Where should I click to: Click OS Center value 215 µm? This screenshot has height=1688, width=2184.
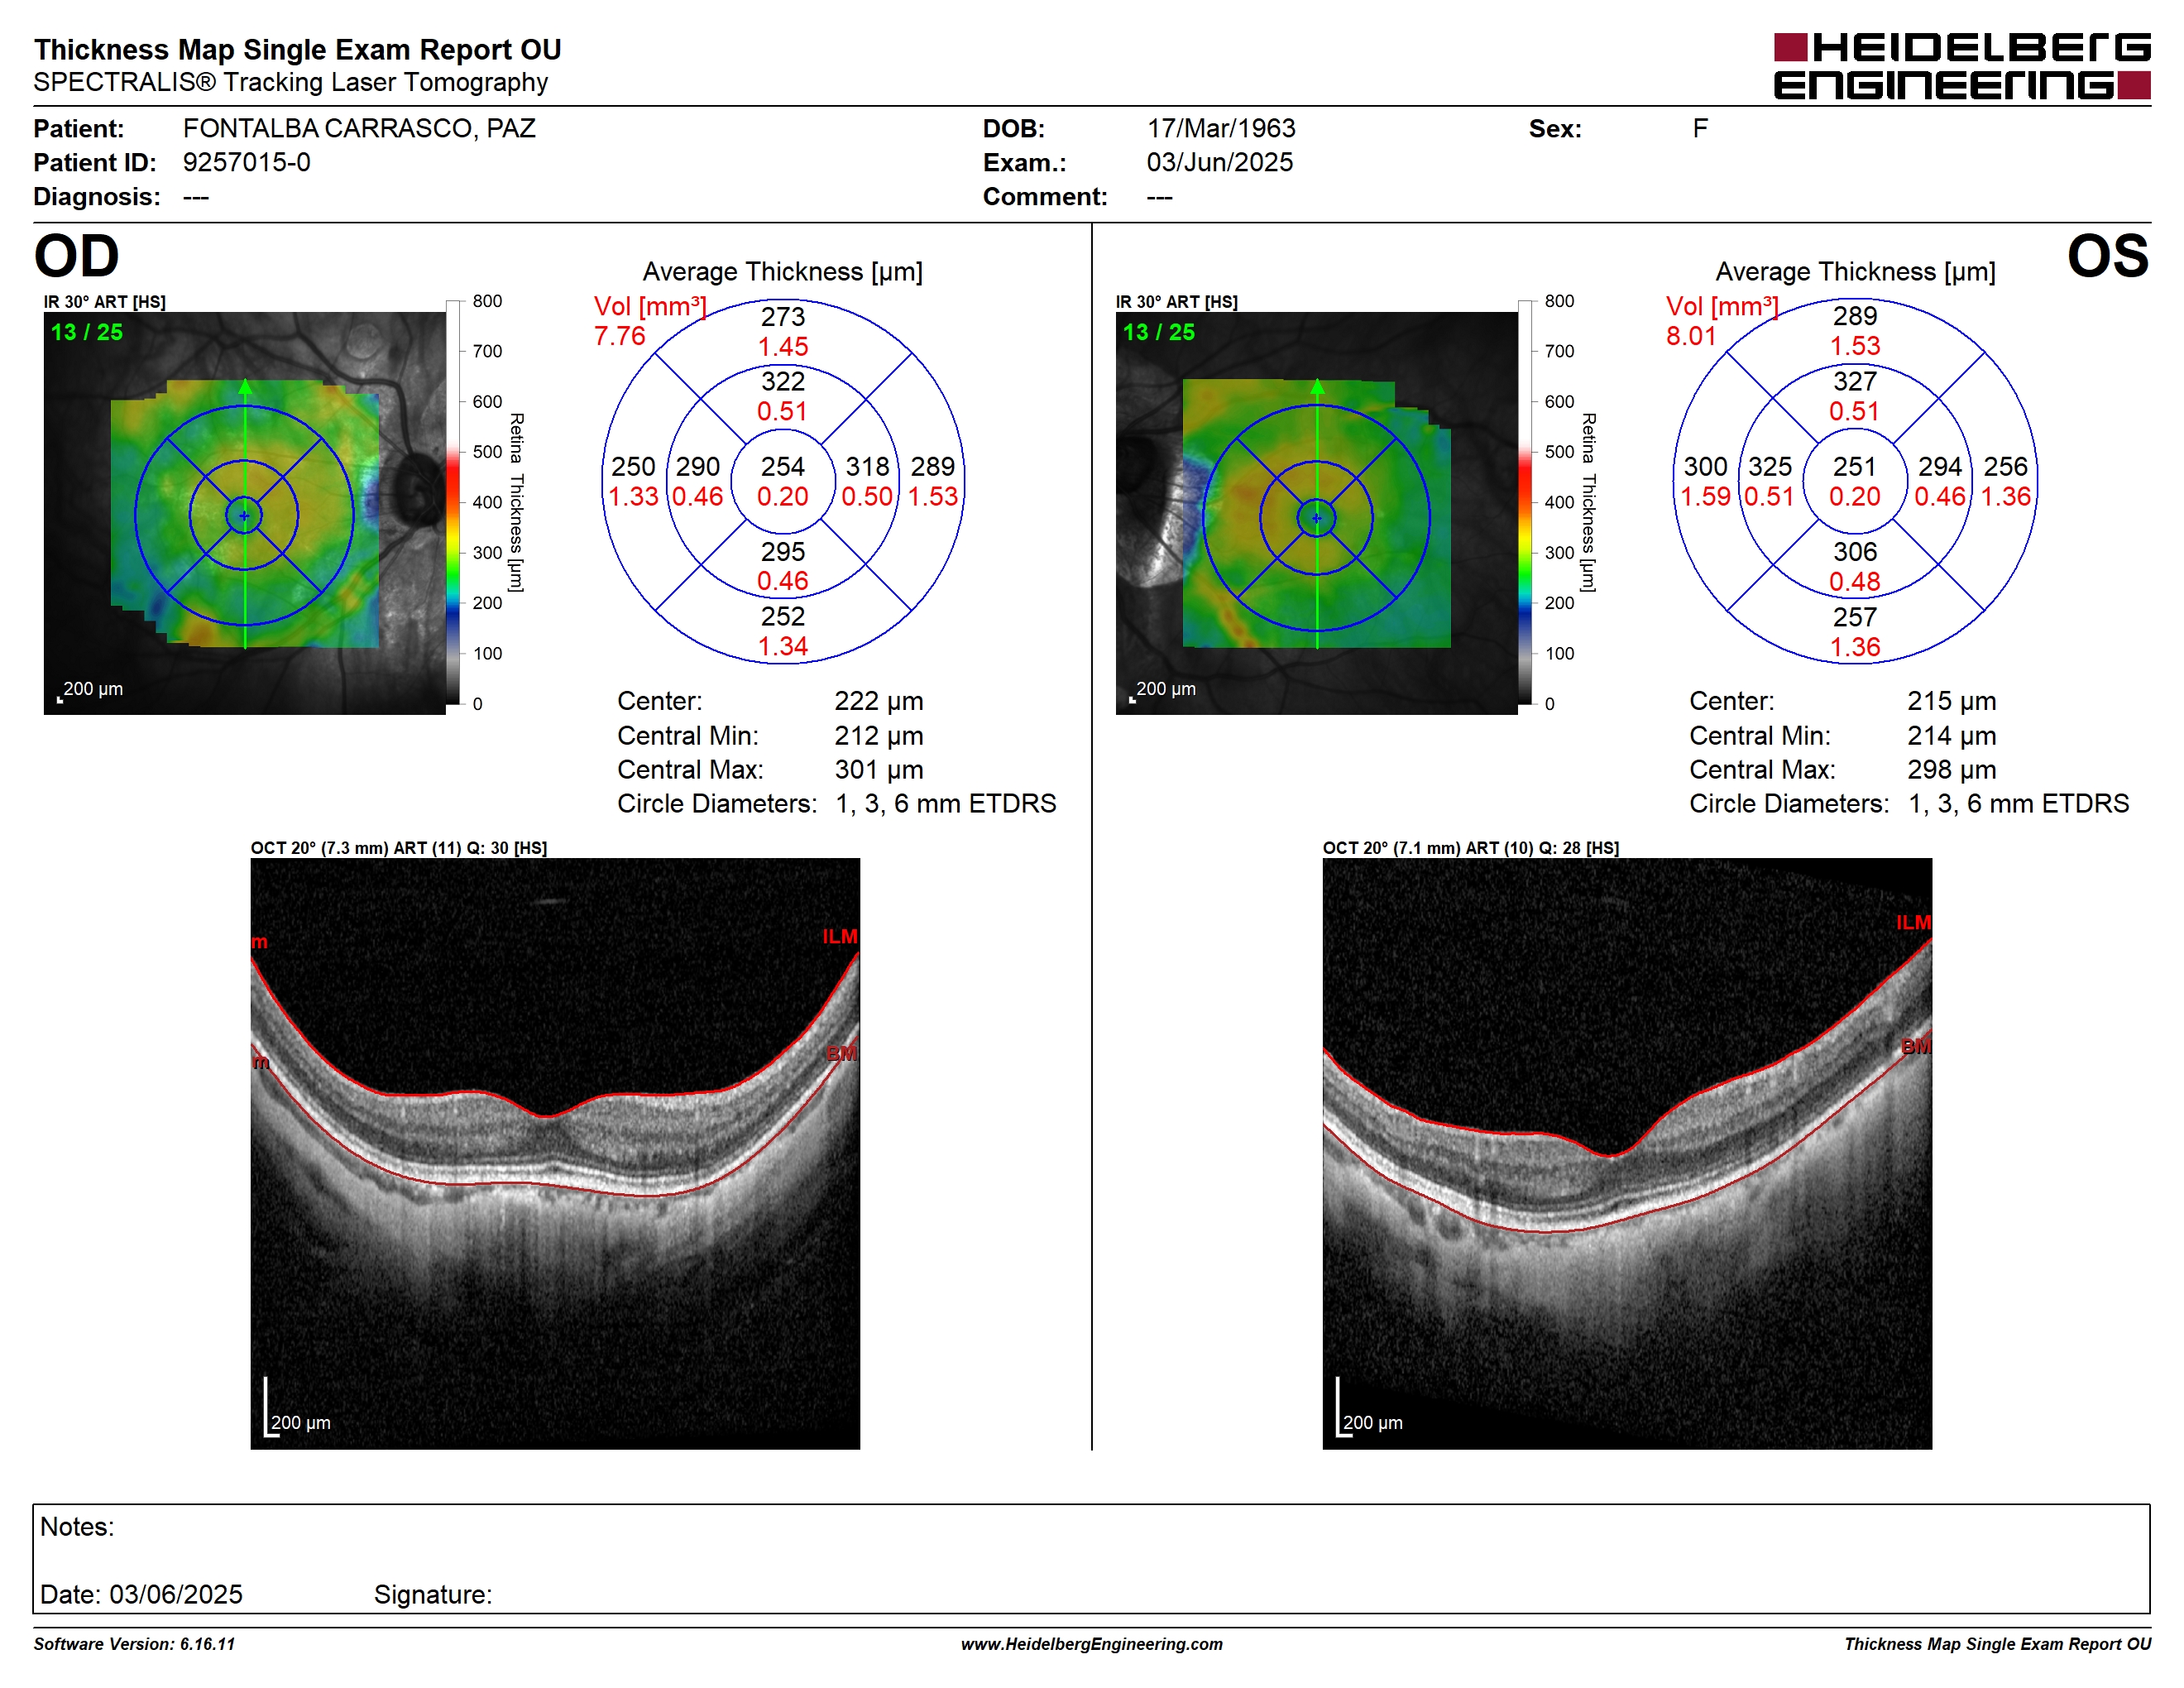coord(1951,701)
